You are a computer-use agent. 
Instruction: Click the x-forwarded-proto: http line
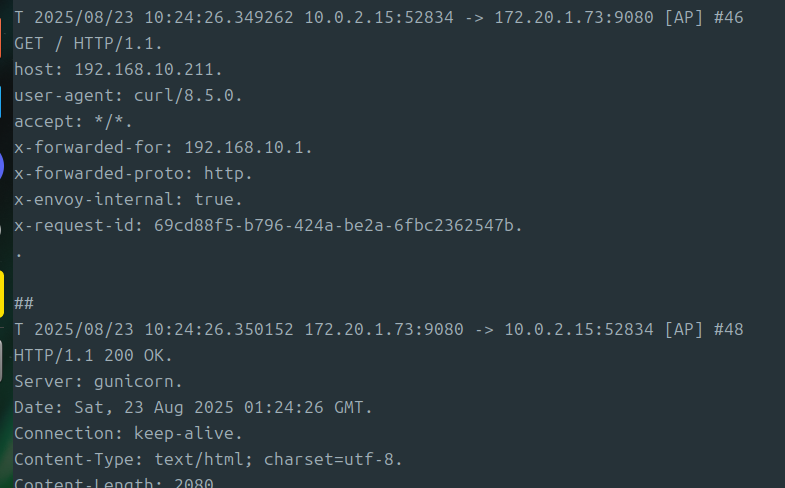point(133,174)
